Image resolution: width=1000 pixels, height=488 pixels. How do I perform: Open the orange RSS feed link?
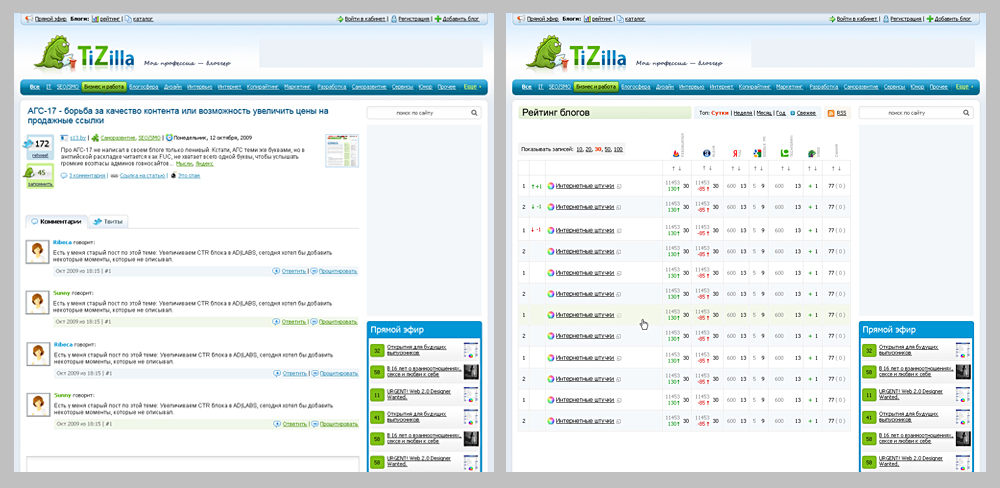pos(836,113)
